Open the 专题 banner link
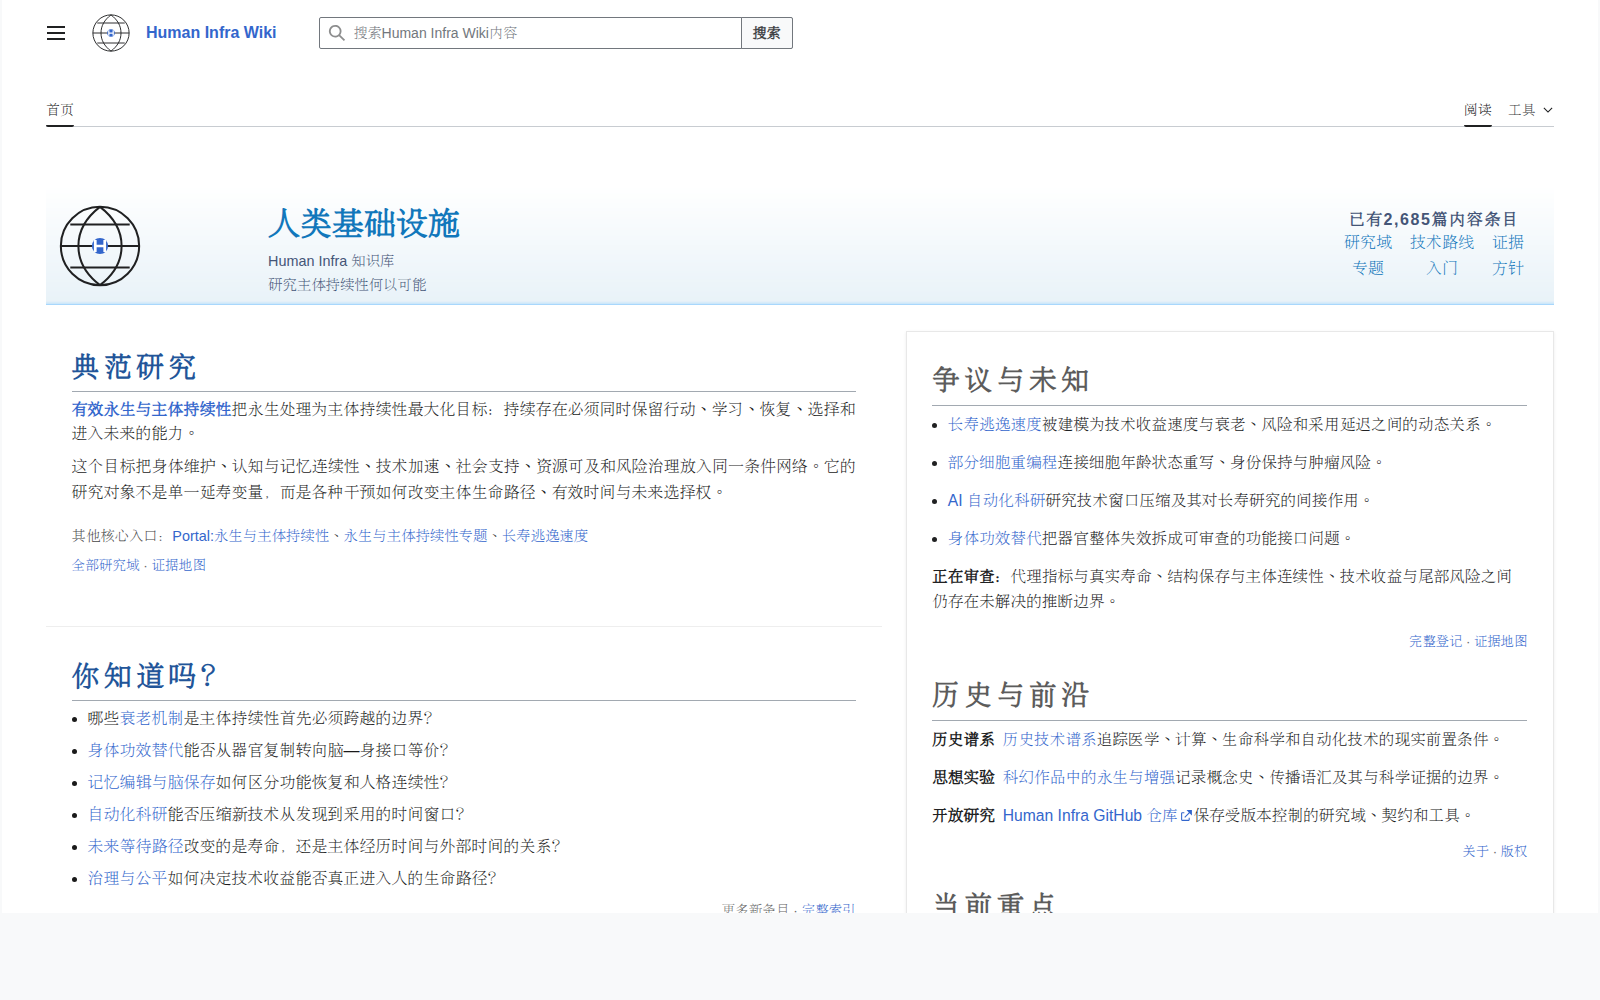1600x1000 pixels. [1368, 268]
